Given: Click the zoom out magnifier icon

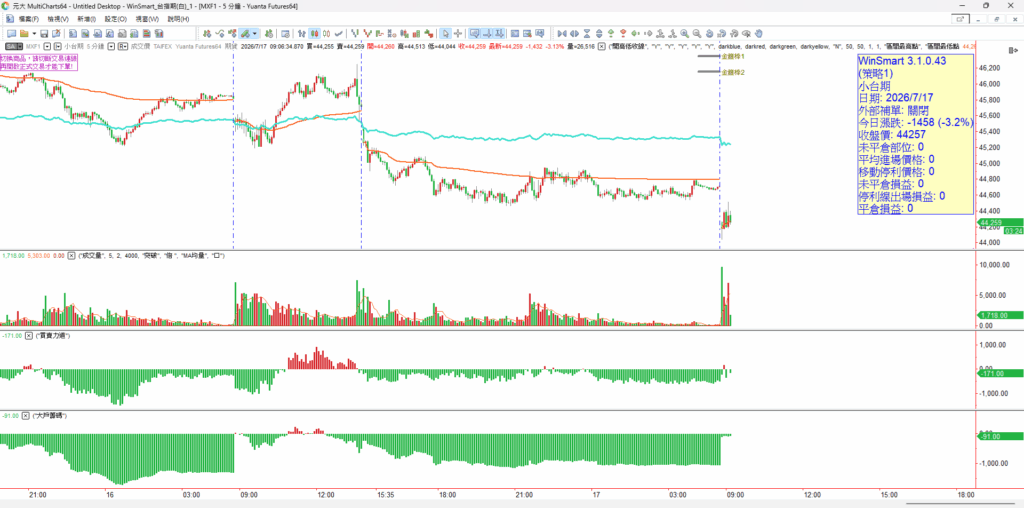Looking at the screenshot, I should (697, 33).
